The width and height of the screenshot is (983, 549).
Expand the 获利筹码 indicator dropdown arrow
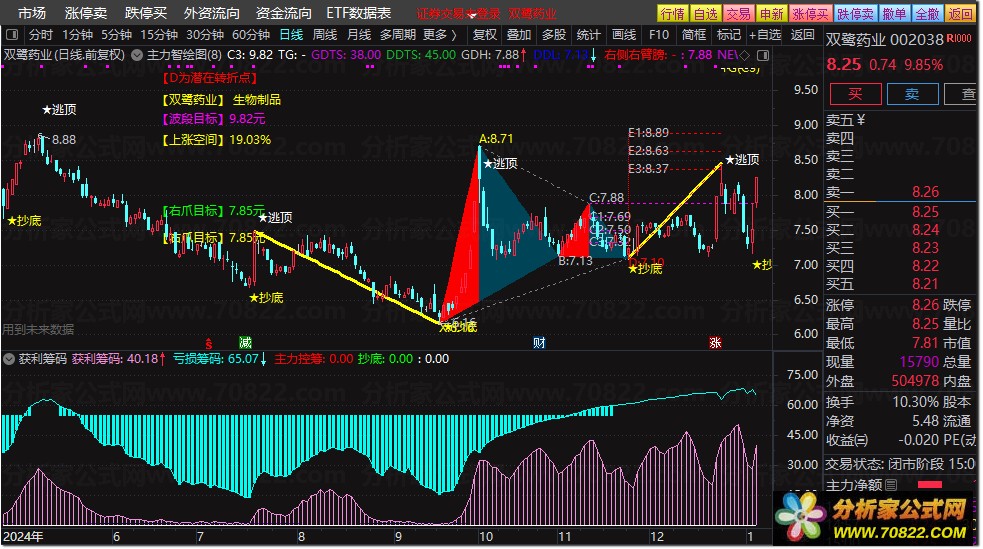click(9, 359)
